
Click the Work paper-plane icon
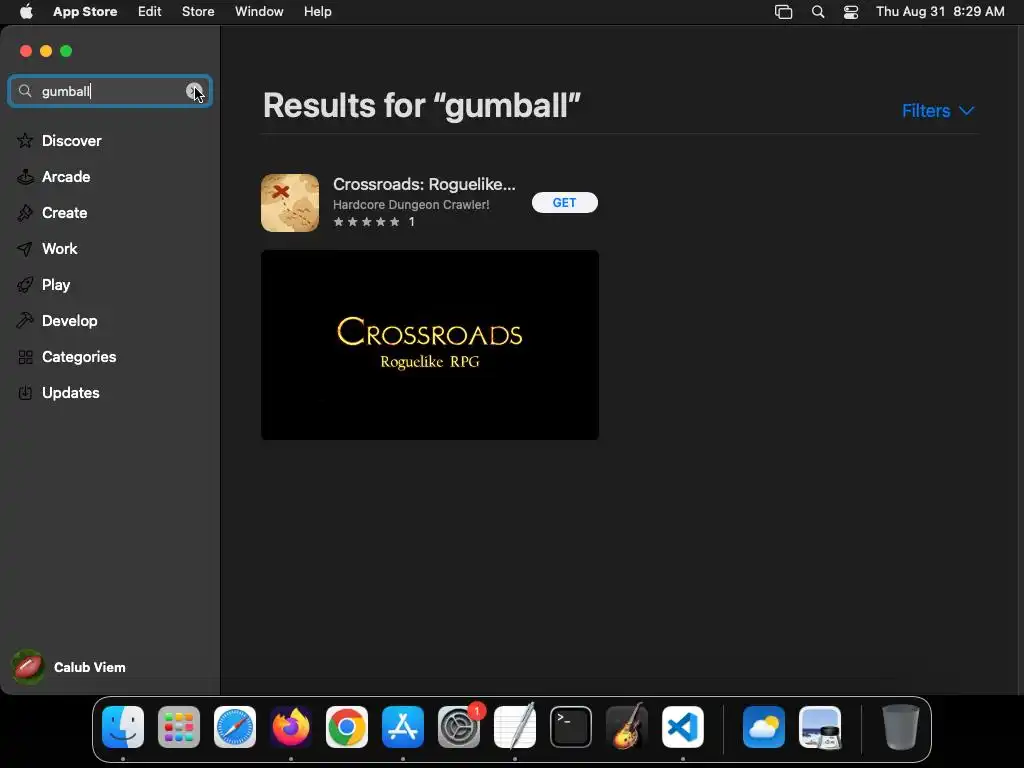pyautogui.click(x=25, y=249)
